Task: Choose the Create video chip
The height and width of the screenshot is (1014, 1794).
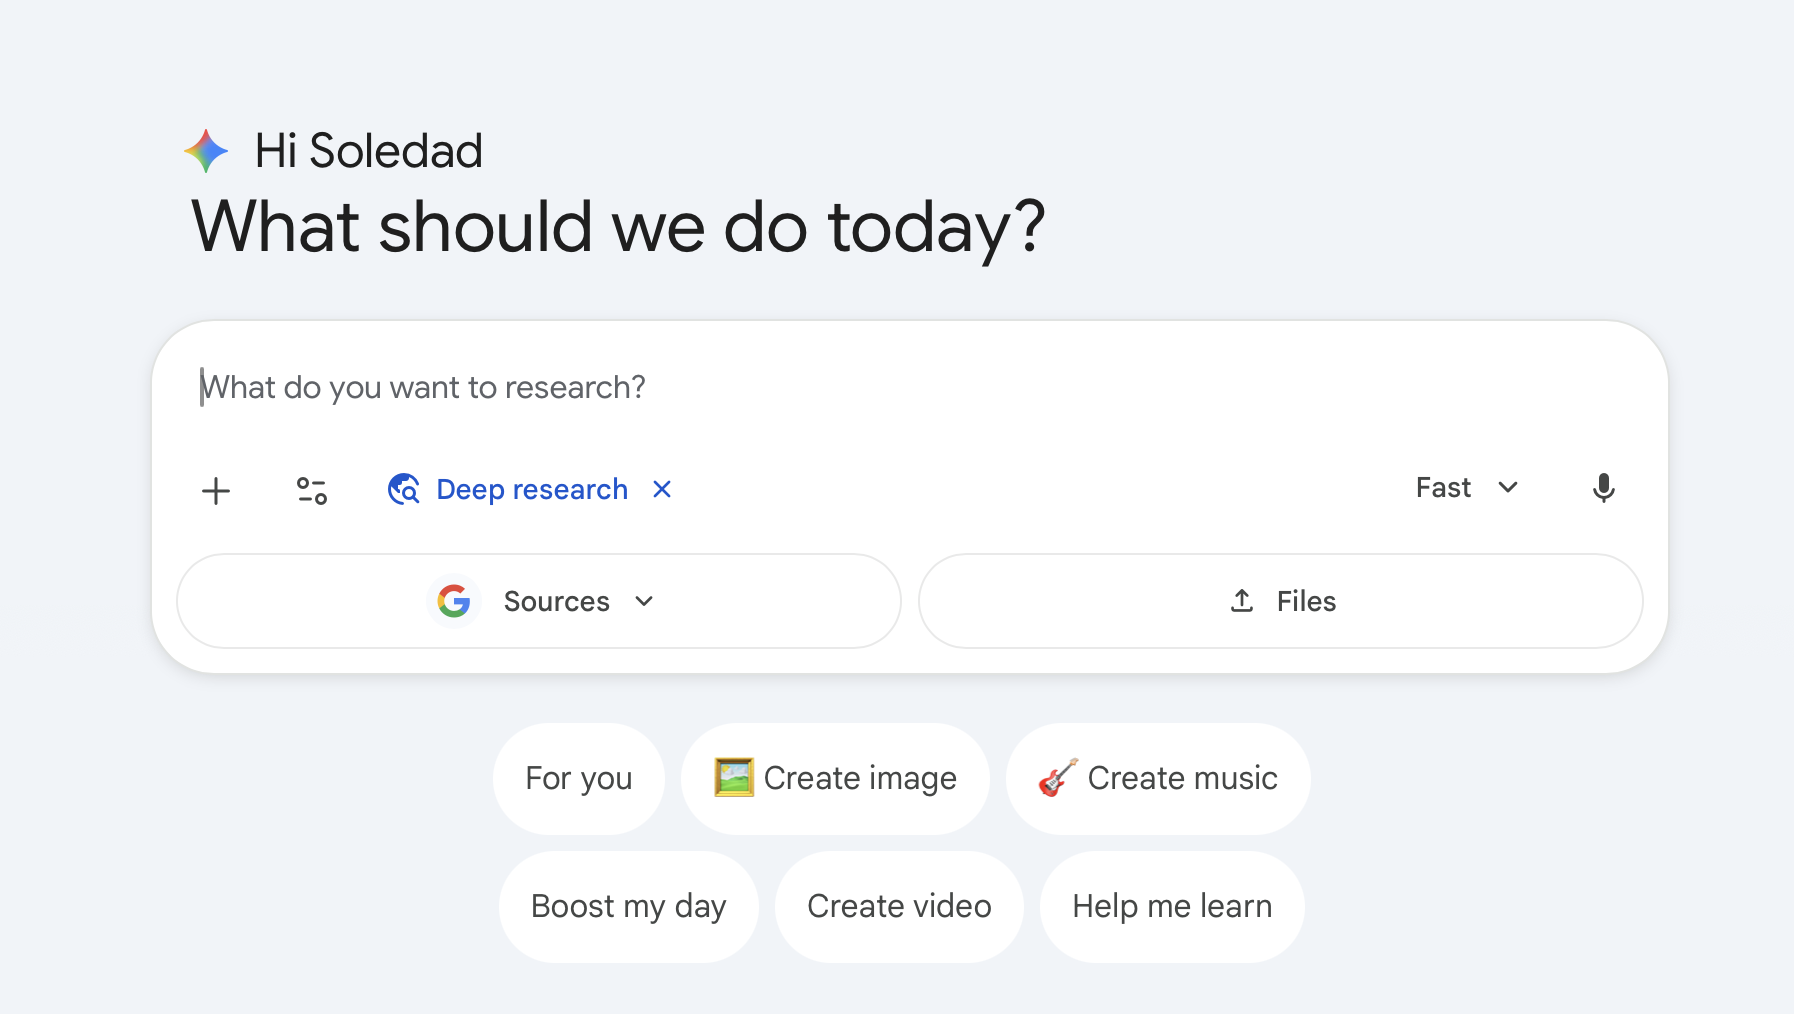Action: click(x=899, y=906)
